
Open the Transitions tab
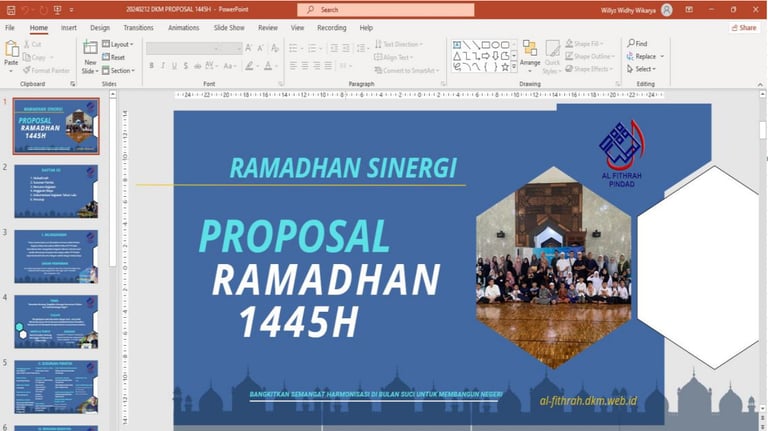(x=138, y=28)
